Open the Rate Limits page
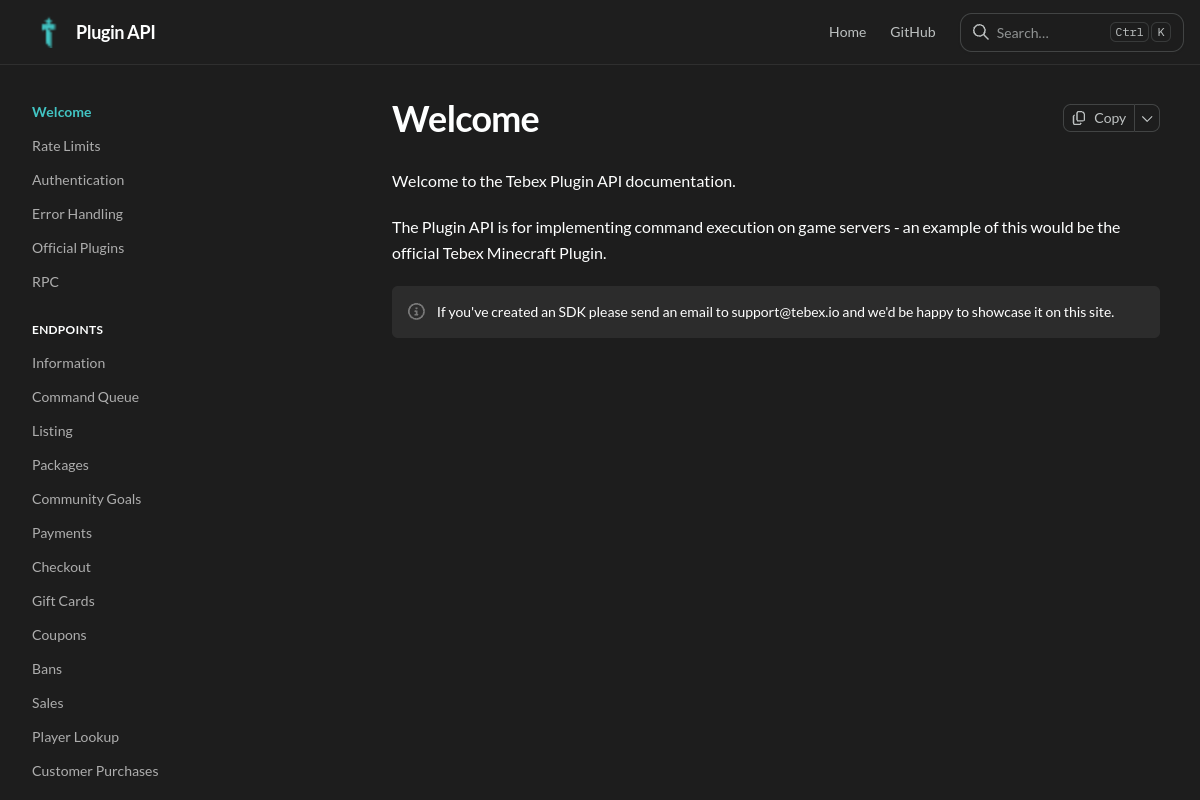Screen dimensions: 1200x800 click(66, 146)
